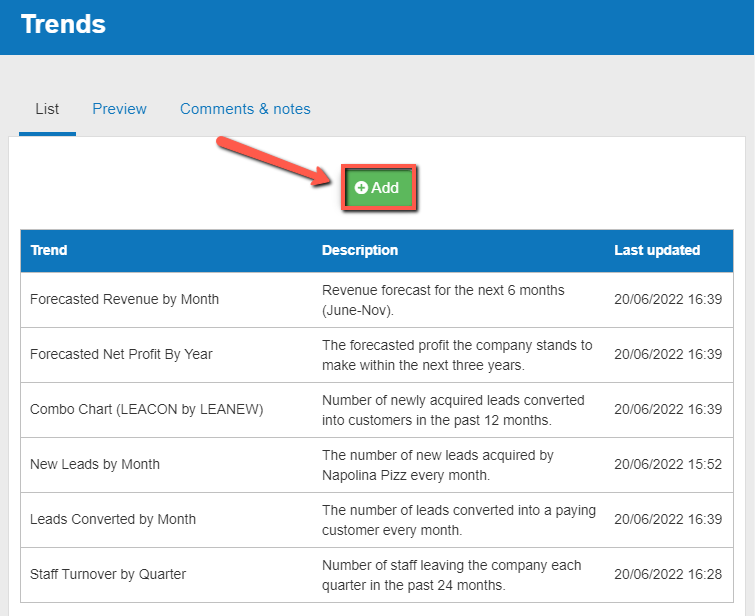Click the Trends page title
Screen dimensions: 755x616
click(63, 24)
